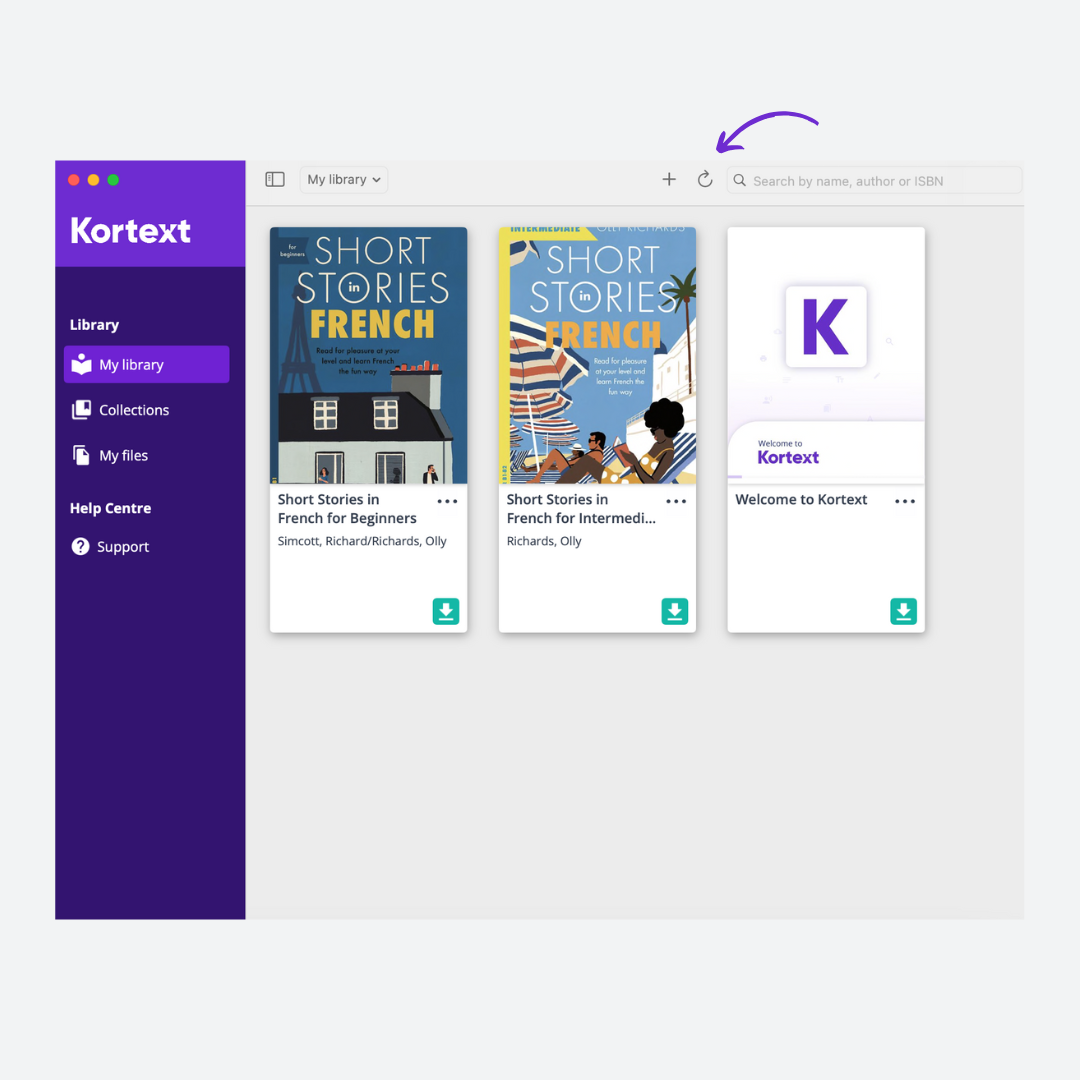Open the My library dropdown
Screen dimensions: 1080x1080
point(344,180)
